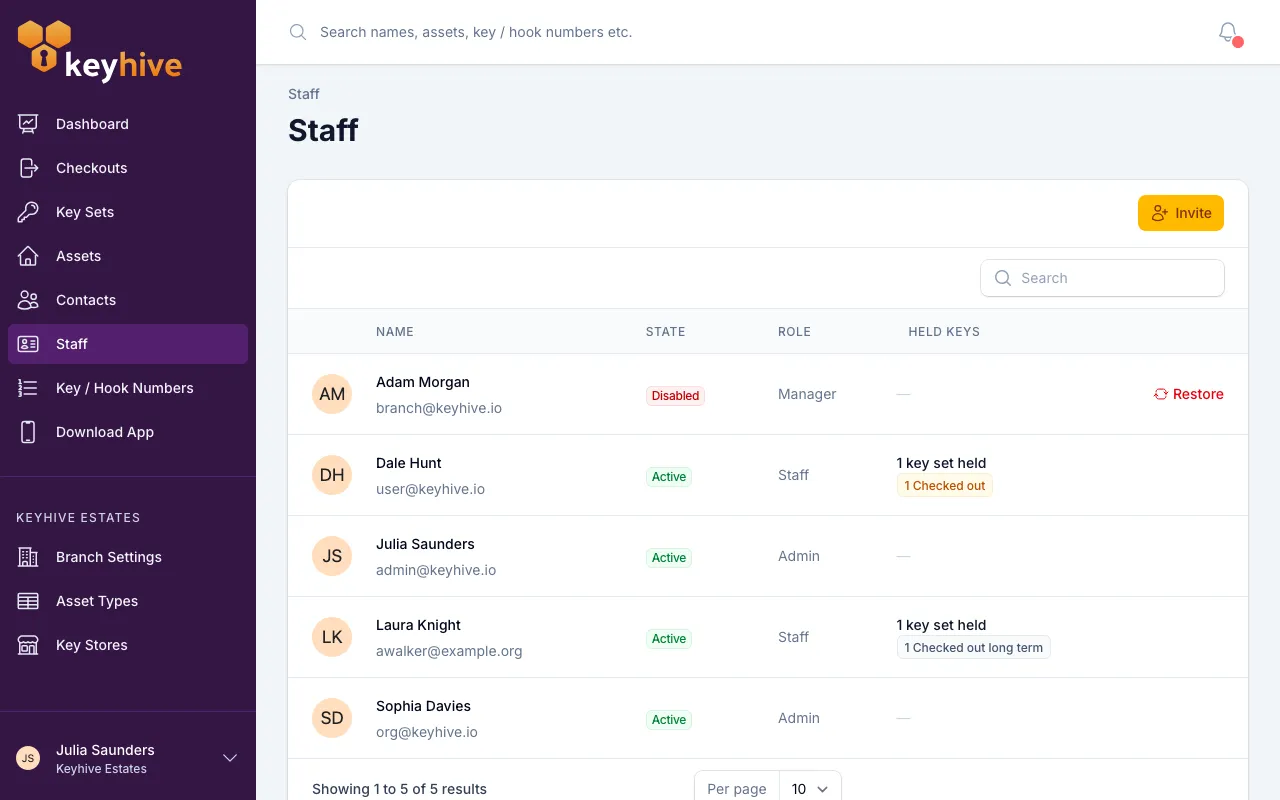The width and height of the screenshot is (1280, 800).
Task: Click the ROLE column header
Action: 794,331
